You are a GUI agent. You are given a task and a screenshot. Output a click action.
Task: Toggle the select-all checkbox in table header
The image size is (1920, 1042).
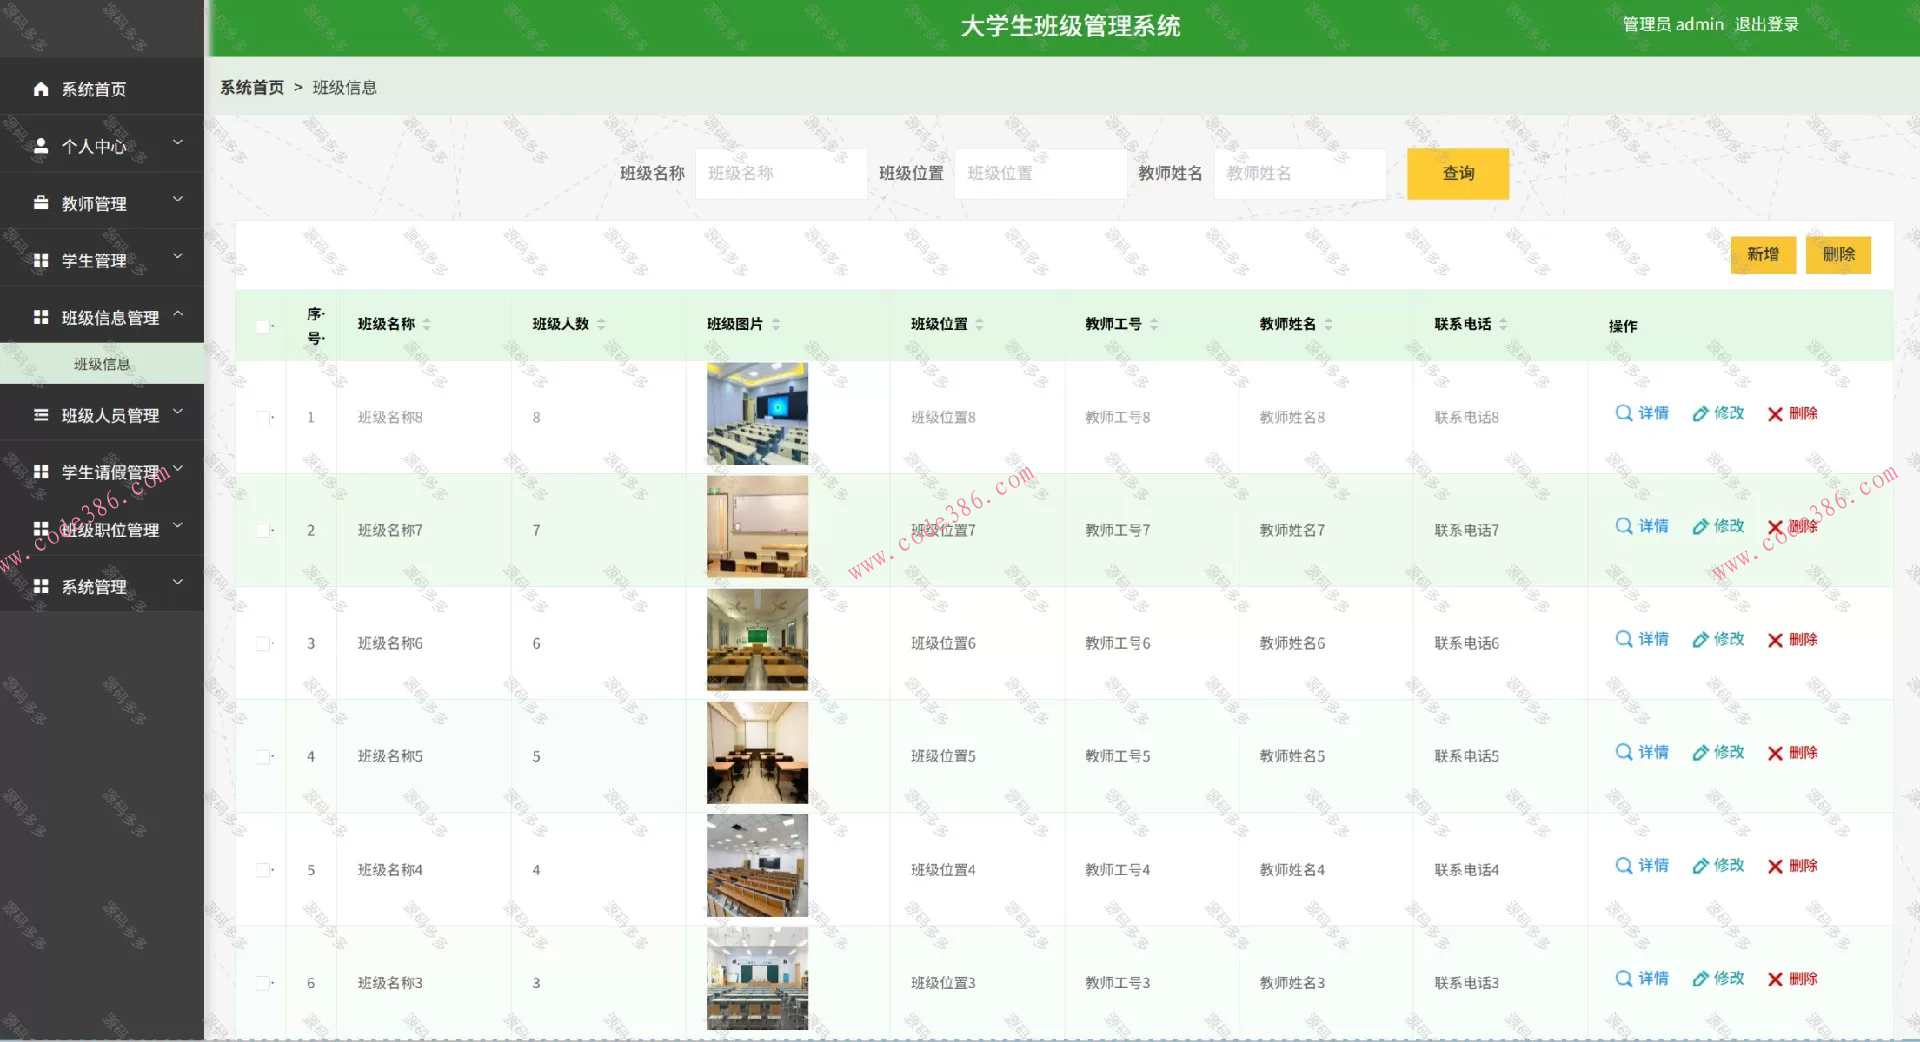coord(262,325)
